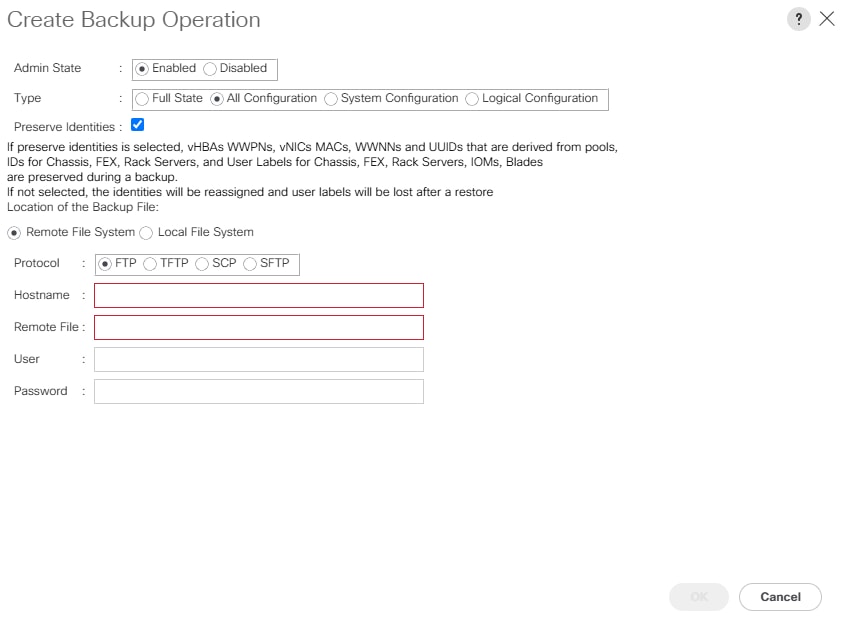Select Enabled admin state

(x=142, y=69)
